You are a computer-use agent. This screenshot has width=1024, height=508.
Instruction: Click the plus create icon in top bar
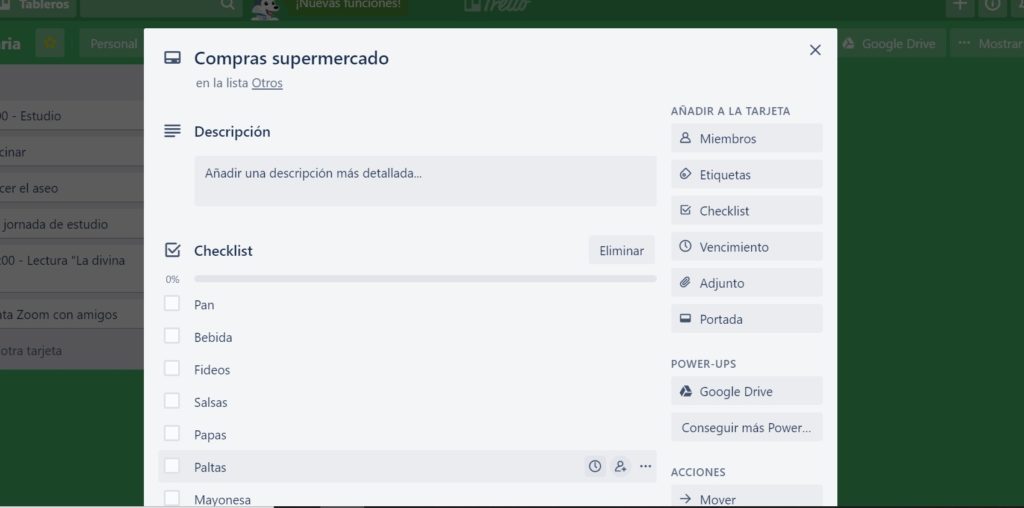[x=960, y=6]
